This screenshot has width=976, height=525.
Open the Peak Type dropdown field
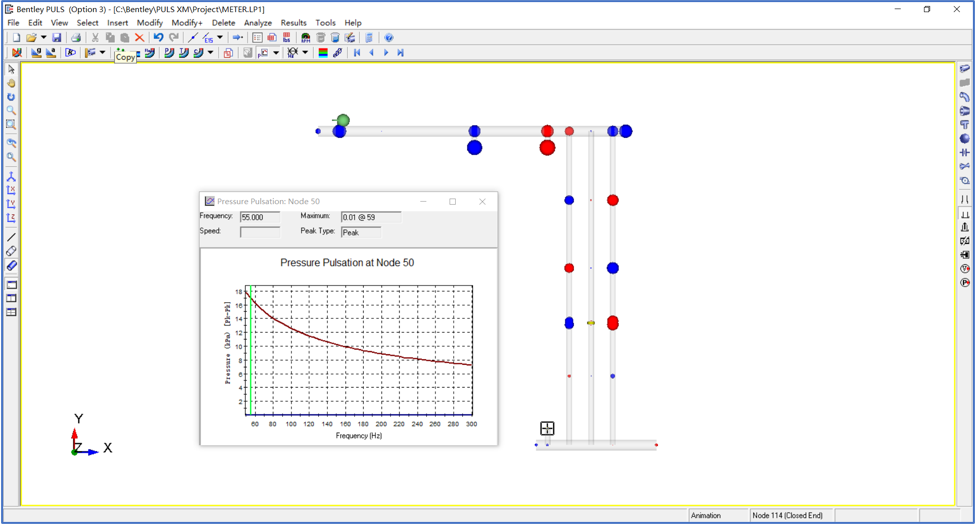click(360, 232)
